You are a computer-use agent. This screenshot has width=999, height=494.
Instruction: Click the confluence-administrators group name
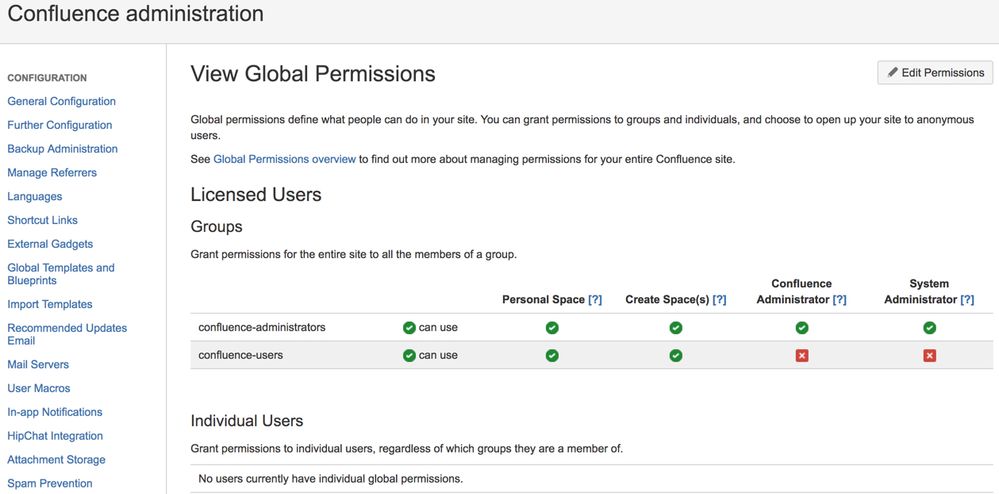point(262,328)
